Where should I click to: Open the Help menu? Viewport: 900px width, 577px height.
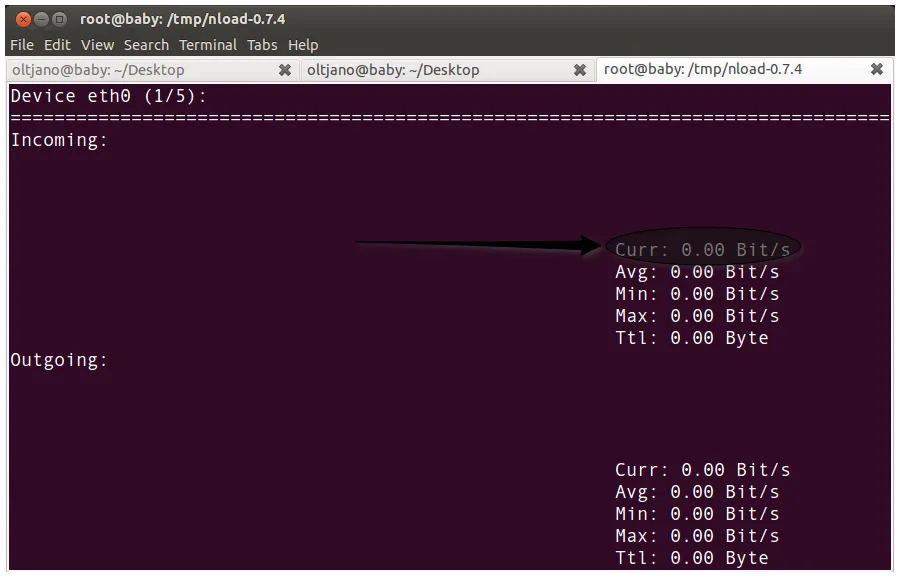pyautogui.click(x=302, y=44)
